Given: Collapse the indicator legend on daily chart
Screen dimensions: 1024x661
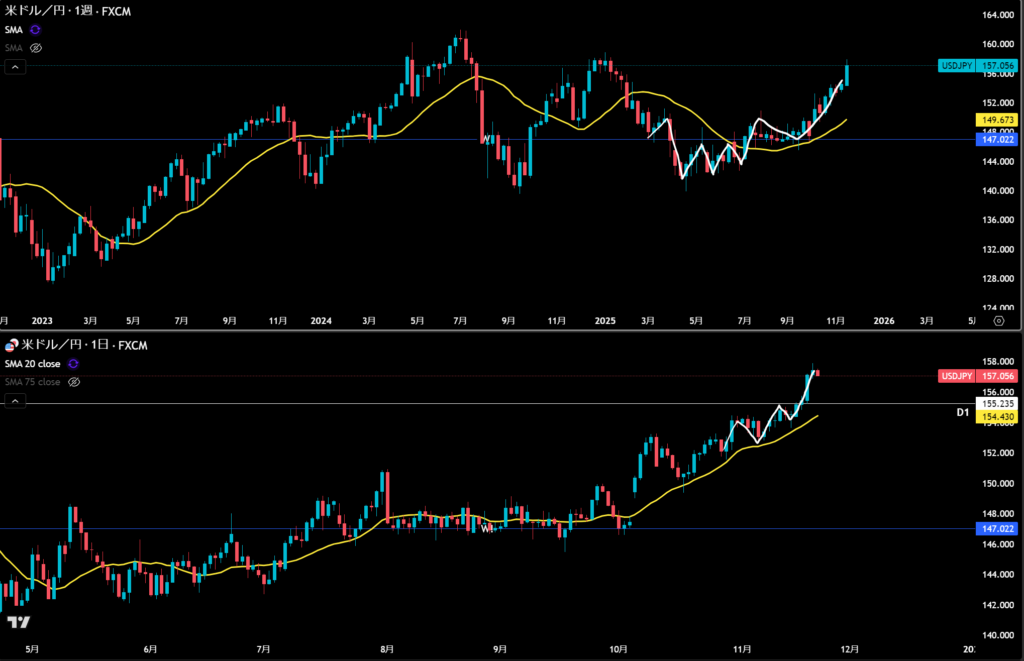Looking at the screenshot, I should tap(15, 400).
